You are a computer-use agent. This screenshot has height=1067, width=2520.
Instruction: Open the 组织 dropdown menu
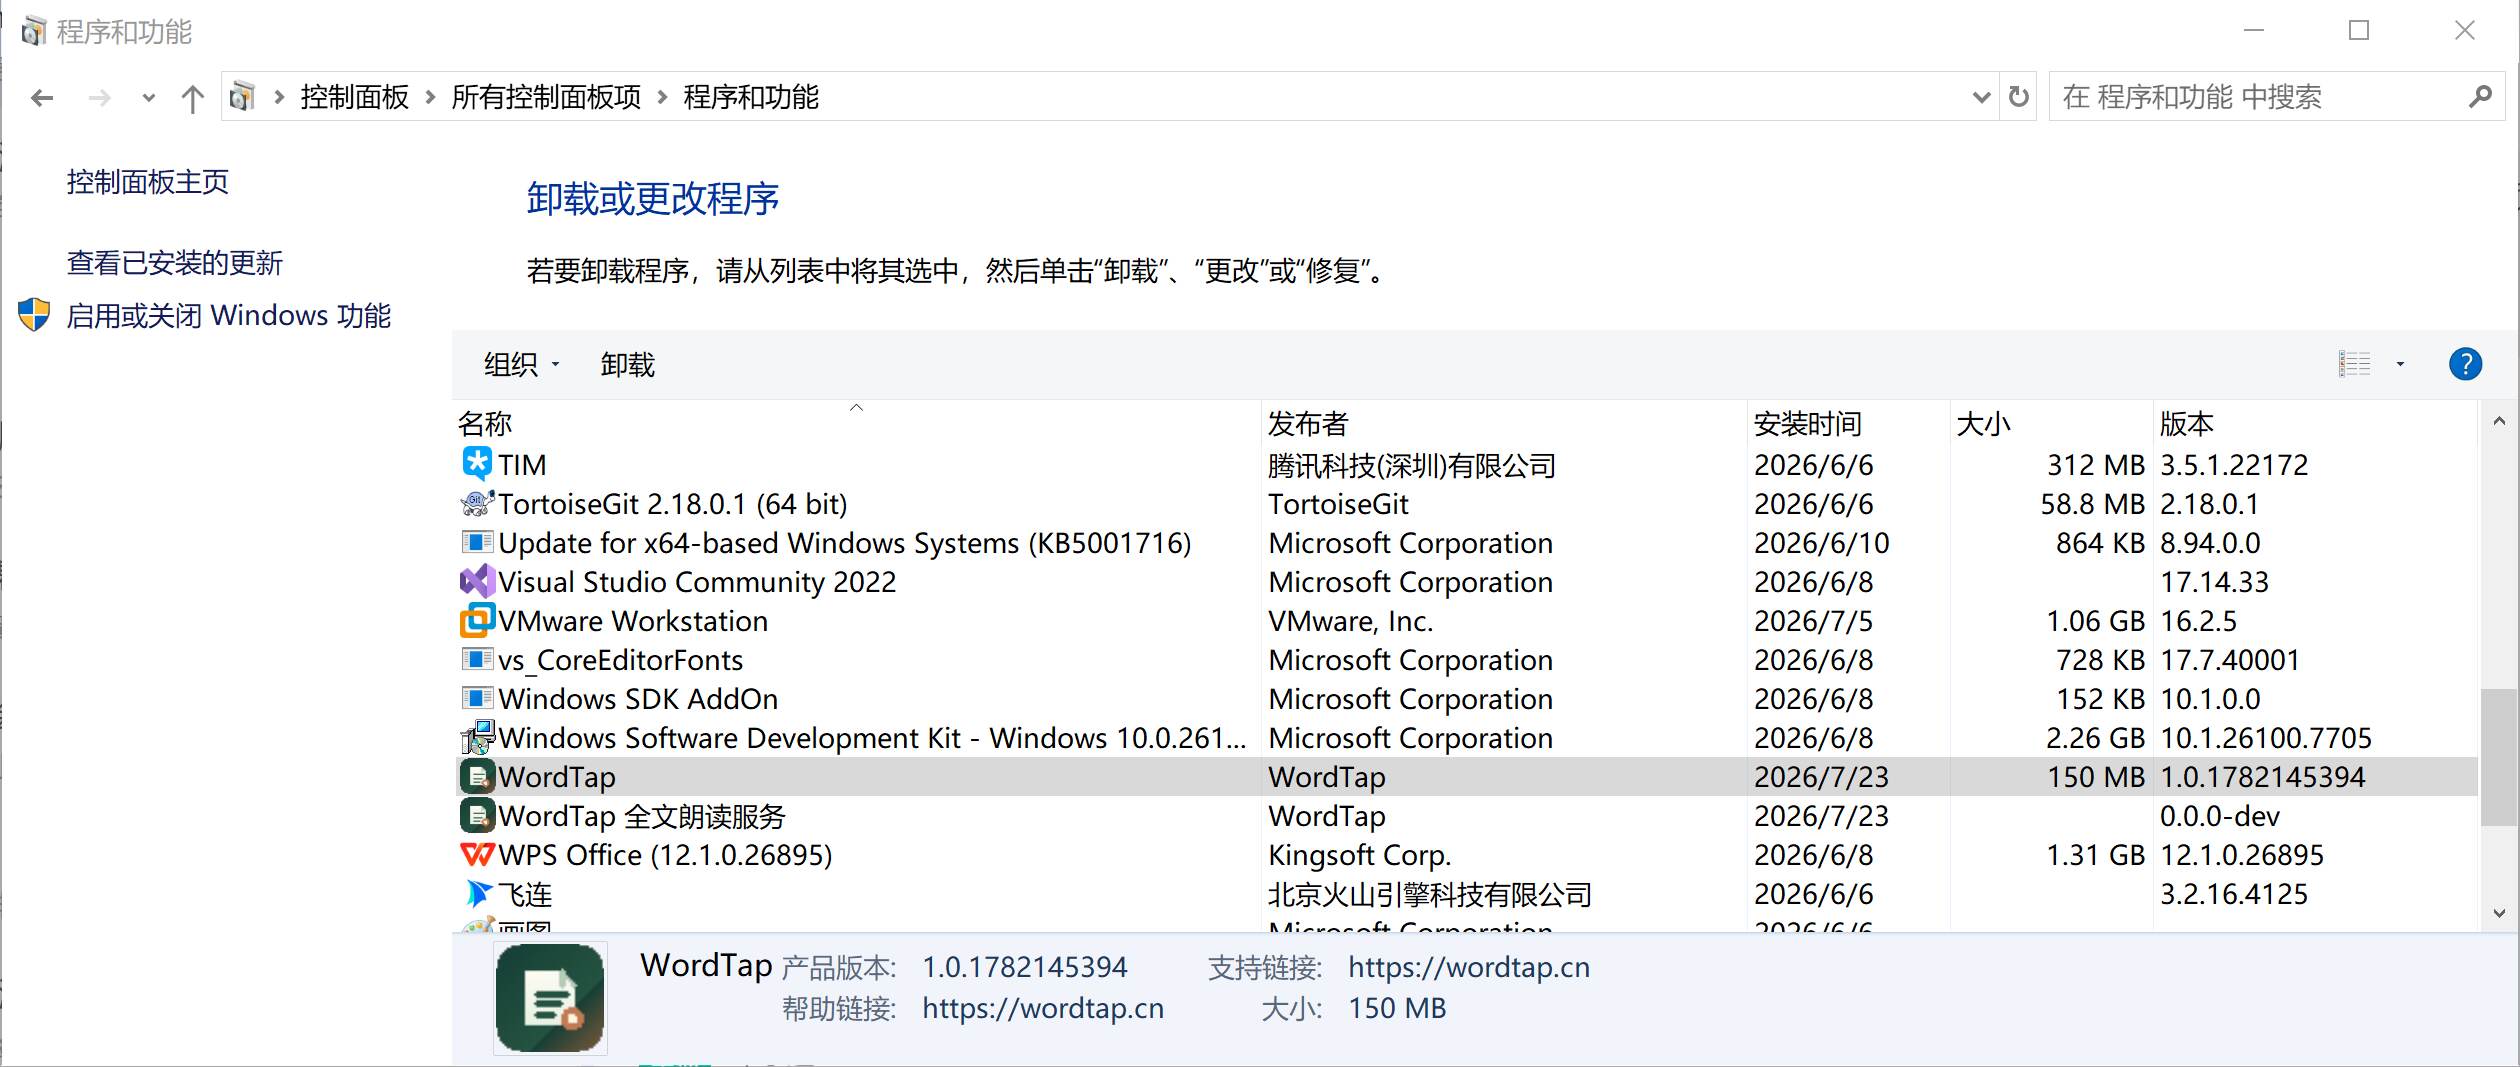(x=522, y=365)
